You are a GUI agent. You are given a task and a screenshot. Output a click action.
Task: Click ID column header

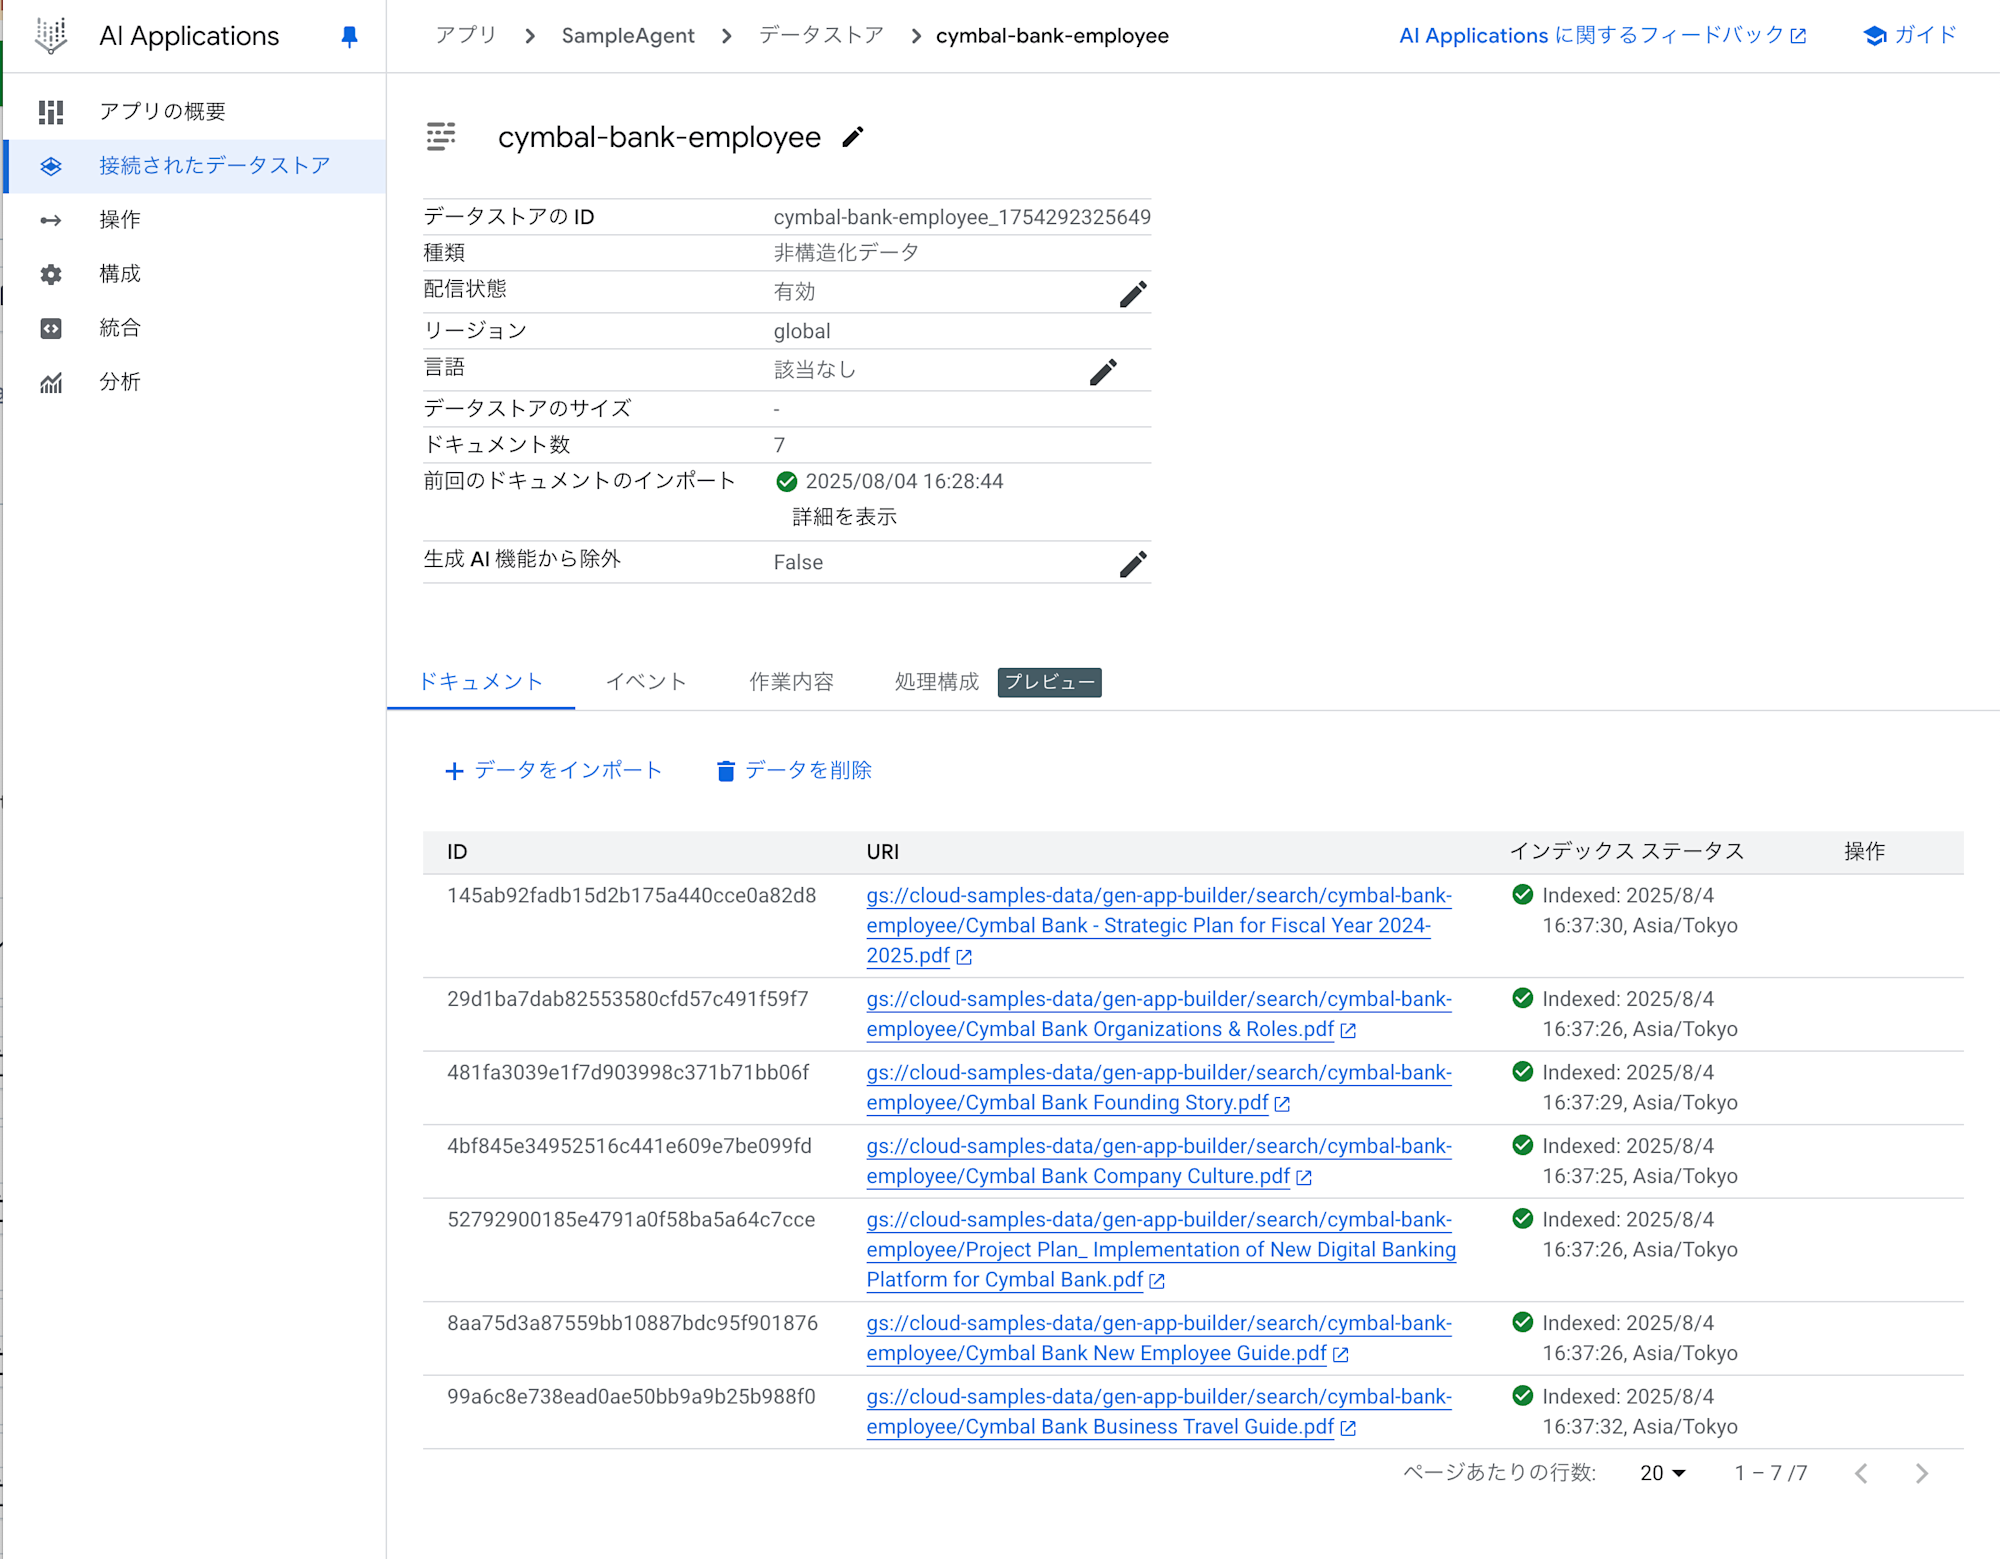(457, 852)
